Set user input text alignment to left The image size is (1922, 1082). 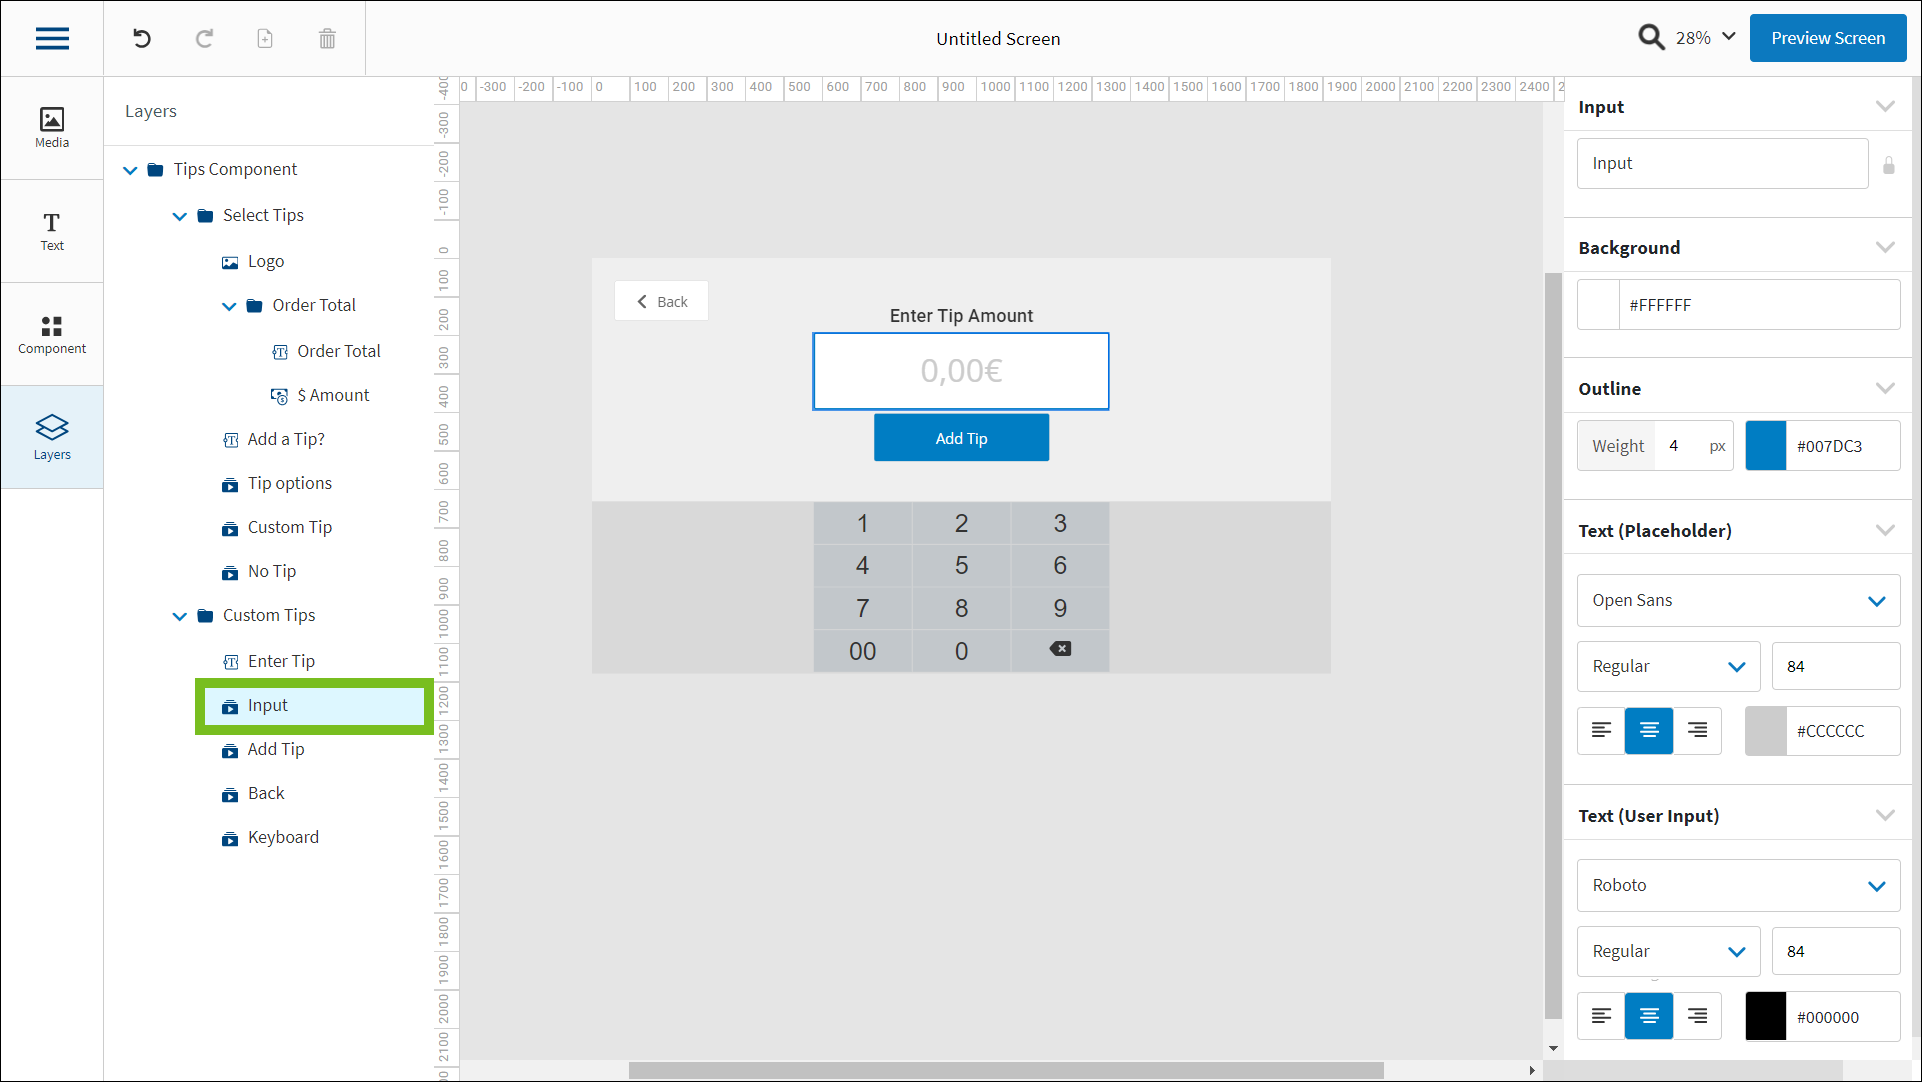[1601, 1016]
